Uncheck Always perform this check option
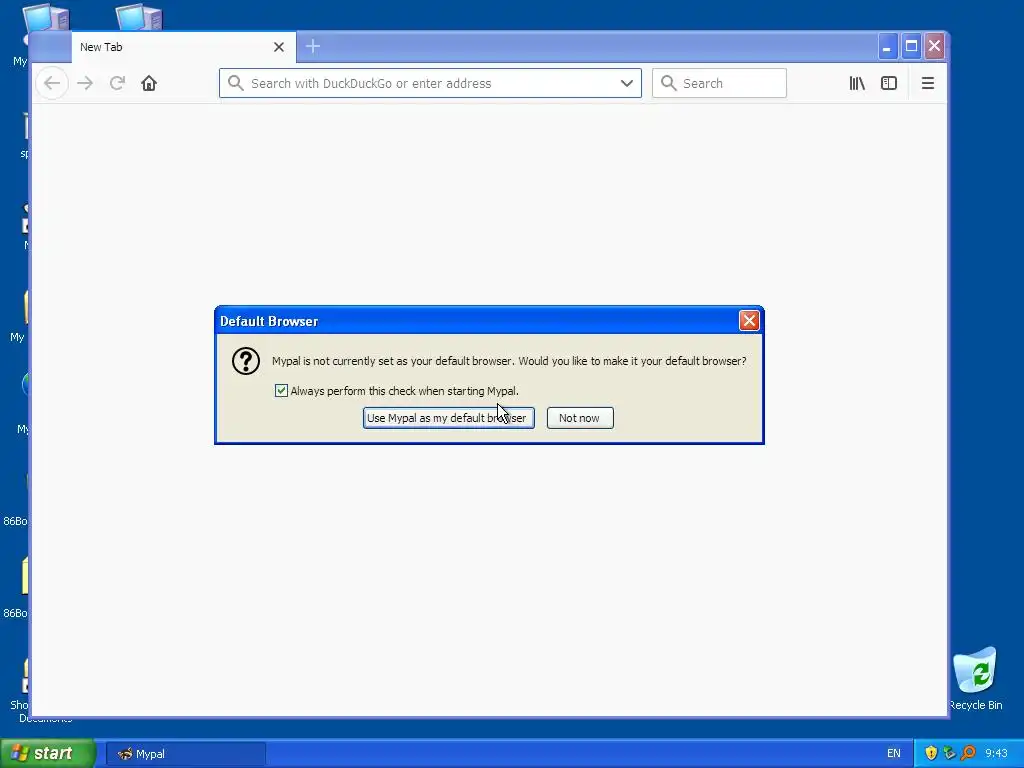This screenshot has width=1024, height=768. pos(281,391)
